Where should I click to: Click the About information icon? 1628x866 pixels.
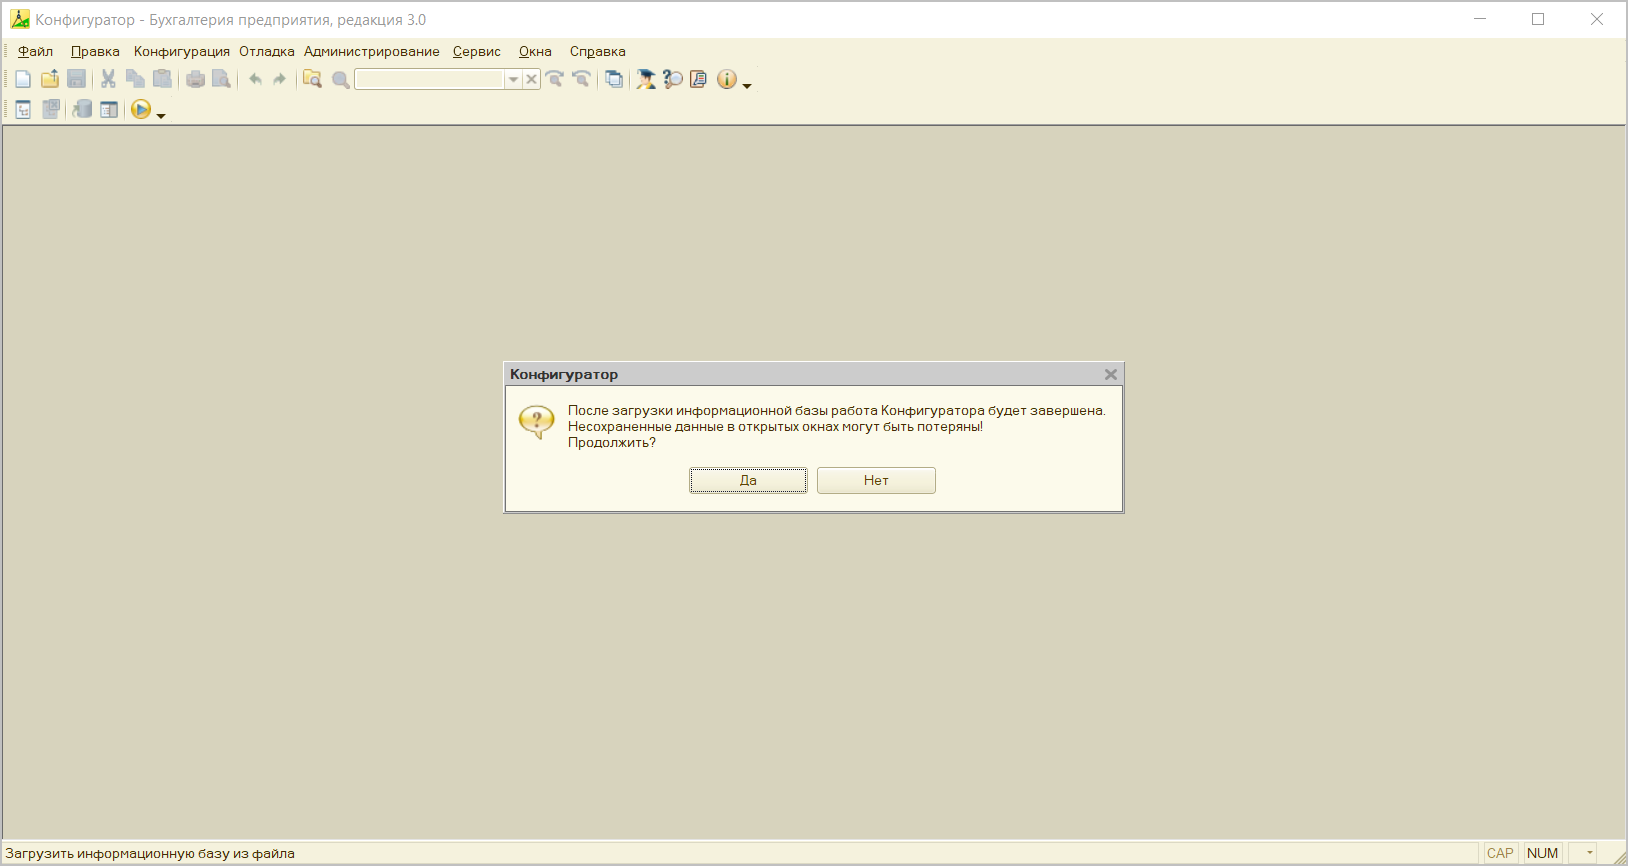coord(727,80)
